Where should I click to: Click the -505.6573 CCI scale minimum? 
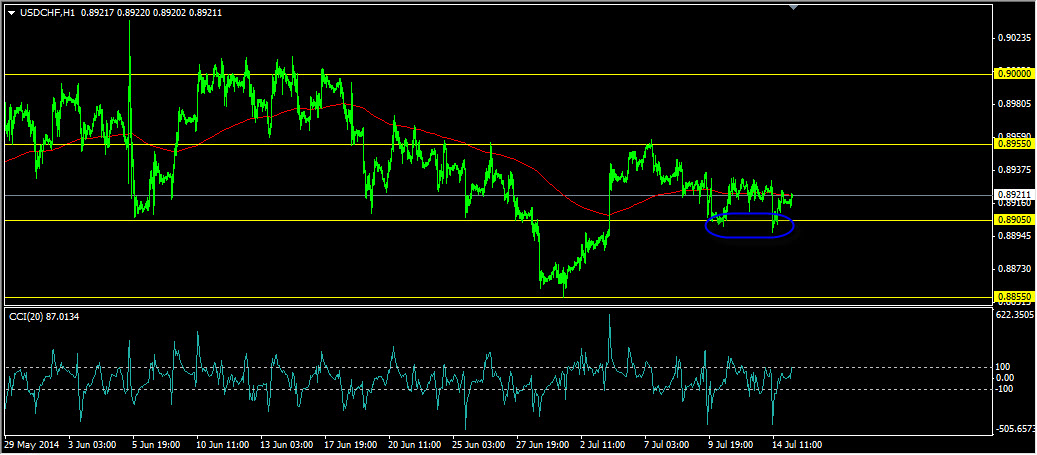(x=1014, y=429)
